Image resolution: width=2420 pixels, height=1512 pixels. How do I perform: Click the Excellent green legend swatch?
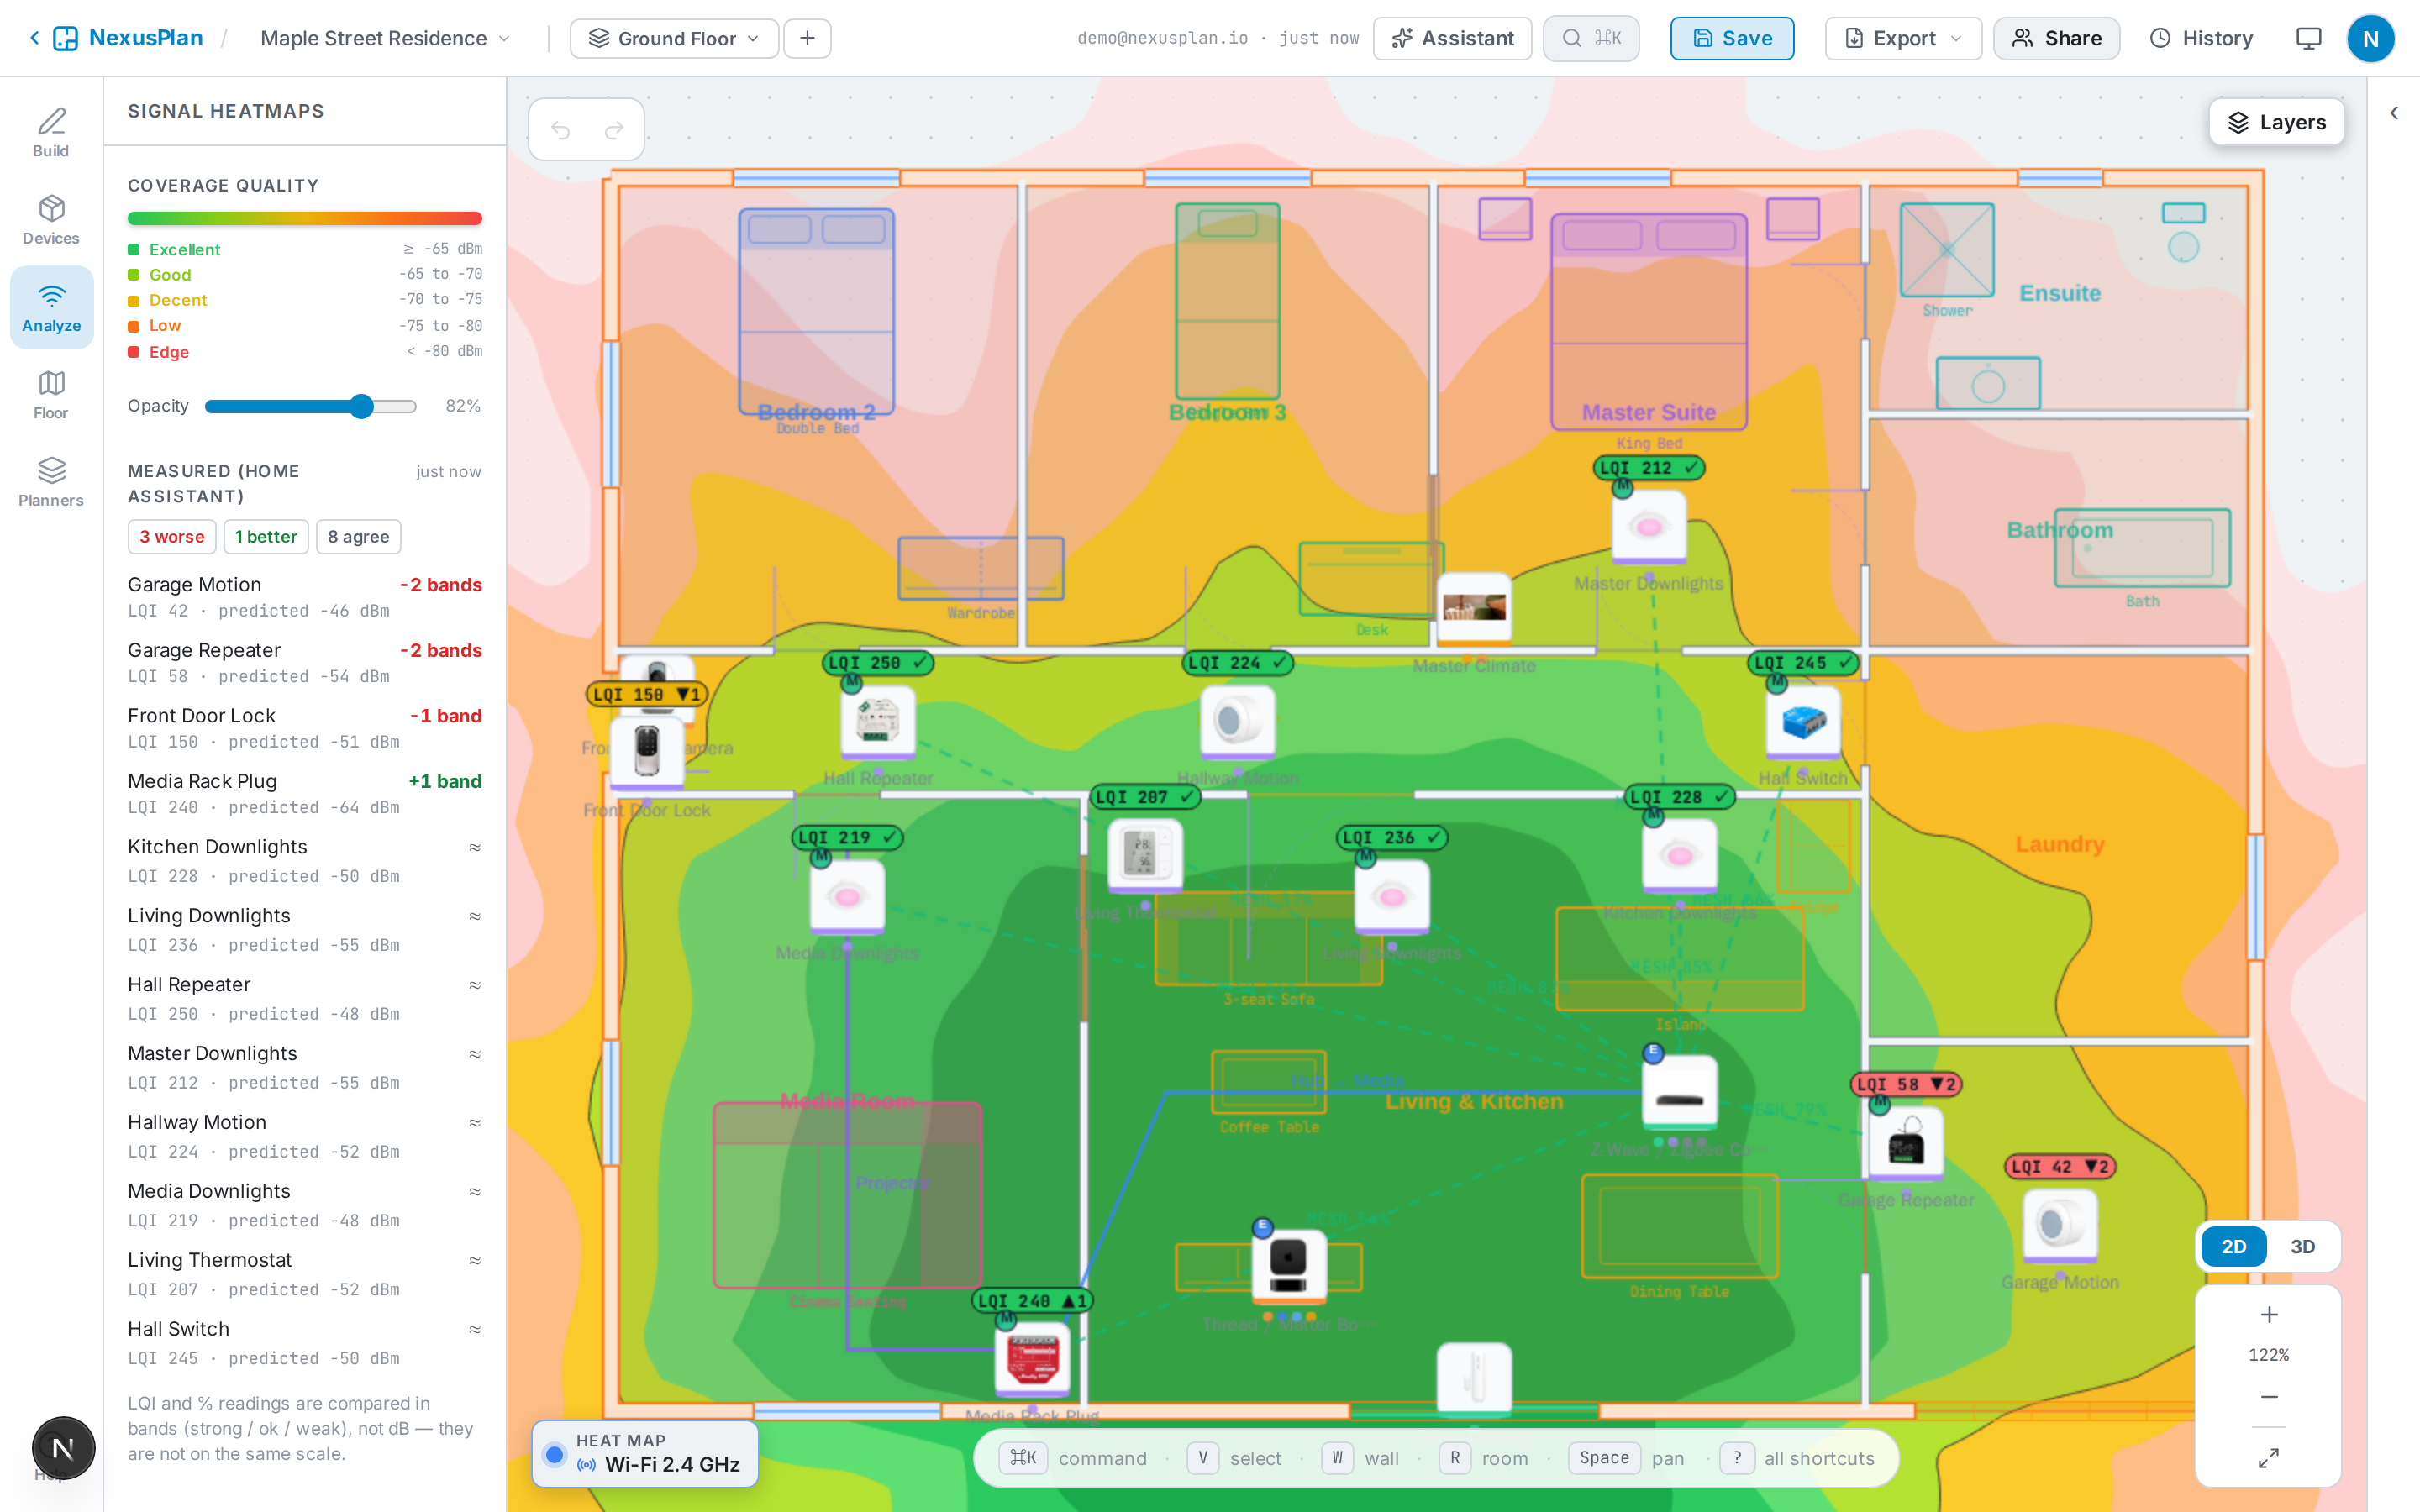click(x=134, y=249)
